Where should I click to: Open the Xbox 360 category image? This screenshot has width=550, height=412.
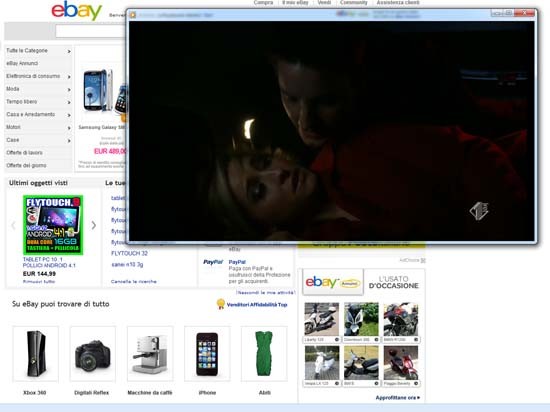(36, 353)
